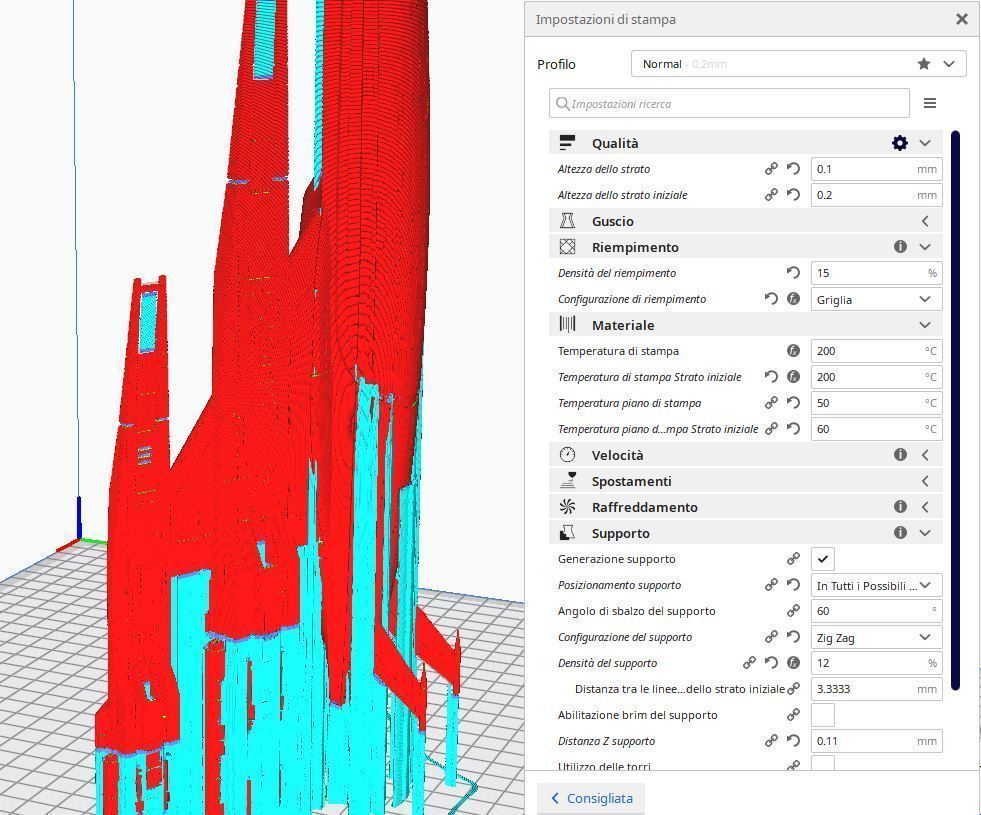Focus the Impostazioni ricerca search field
This screenshot has height=815, width=981.
[x=729, y=103]
